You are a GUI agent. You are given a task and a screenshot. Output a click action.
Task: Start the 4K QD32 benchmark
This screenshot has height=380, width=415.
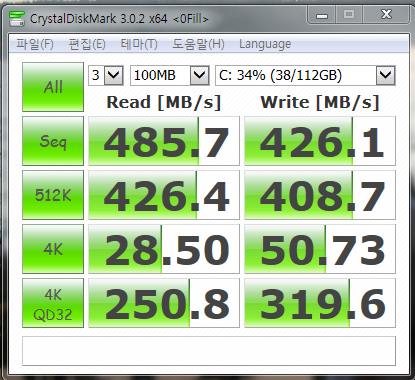53,303
